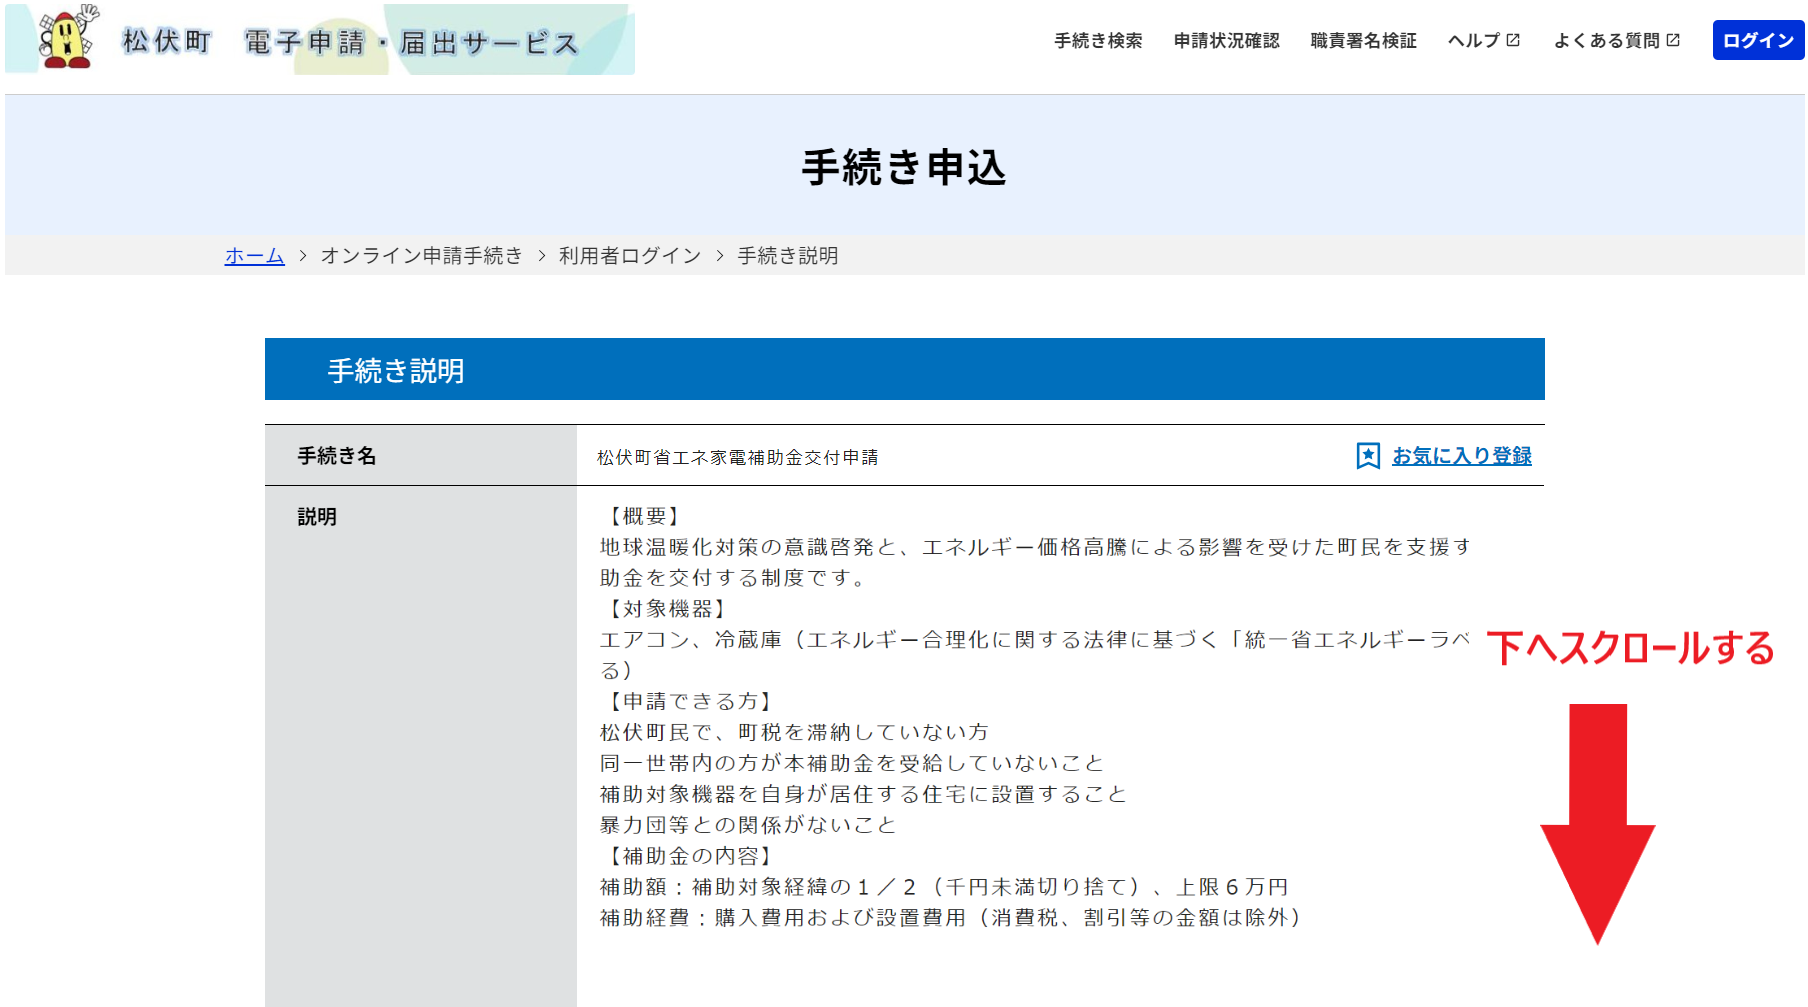Screen dimensions: 1808x1007
Task: Click breadcrumb text 手続き説明
Action: [x=788, y=255]
